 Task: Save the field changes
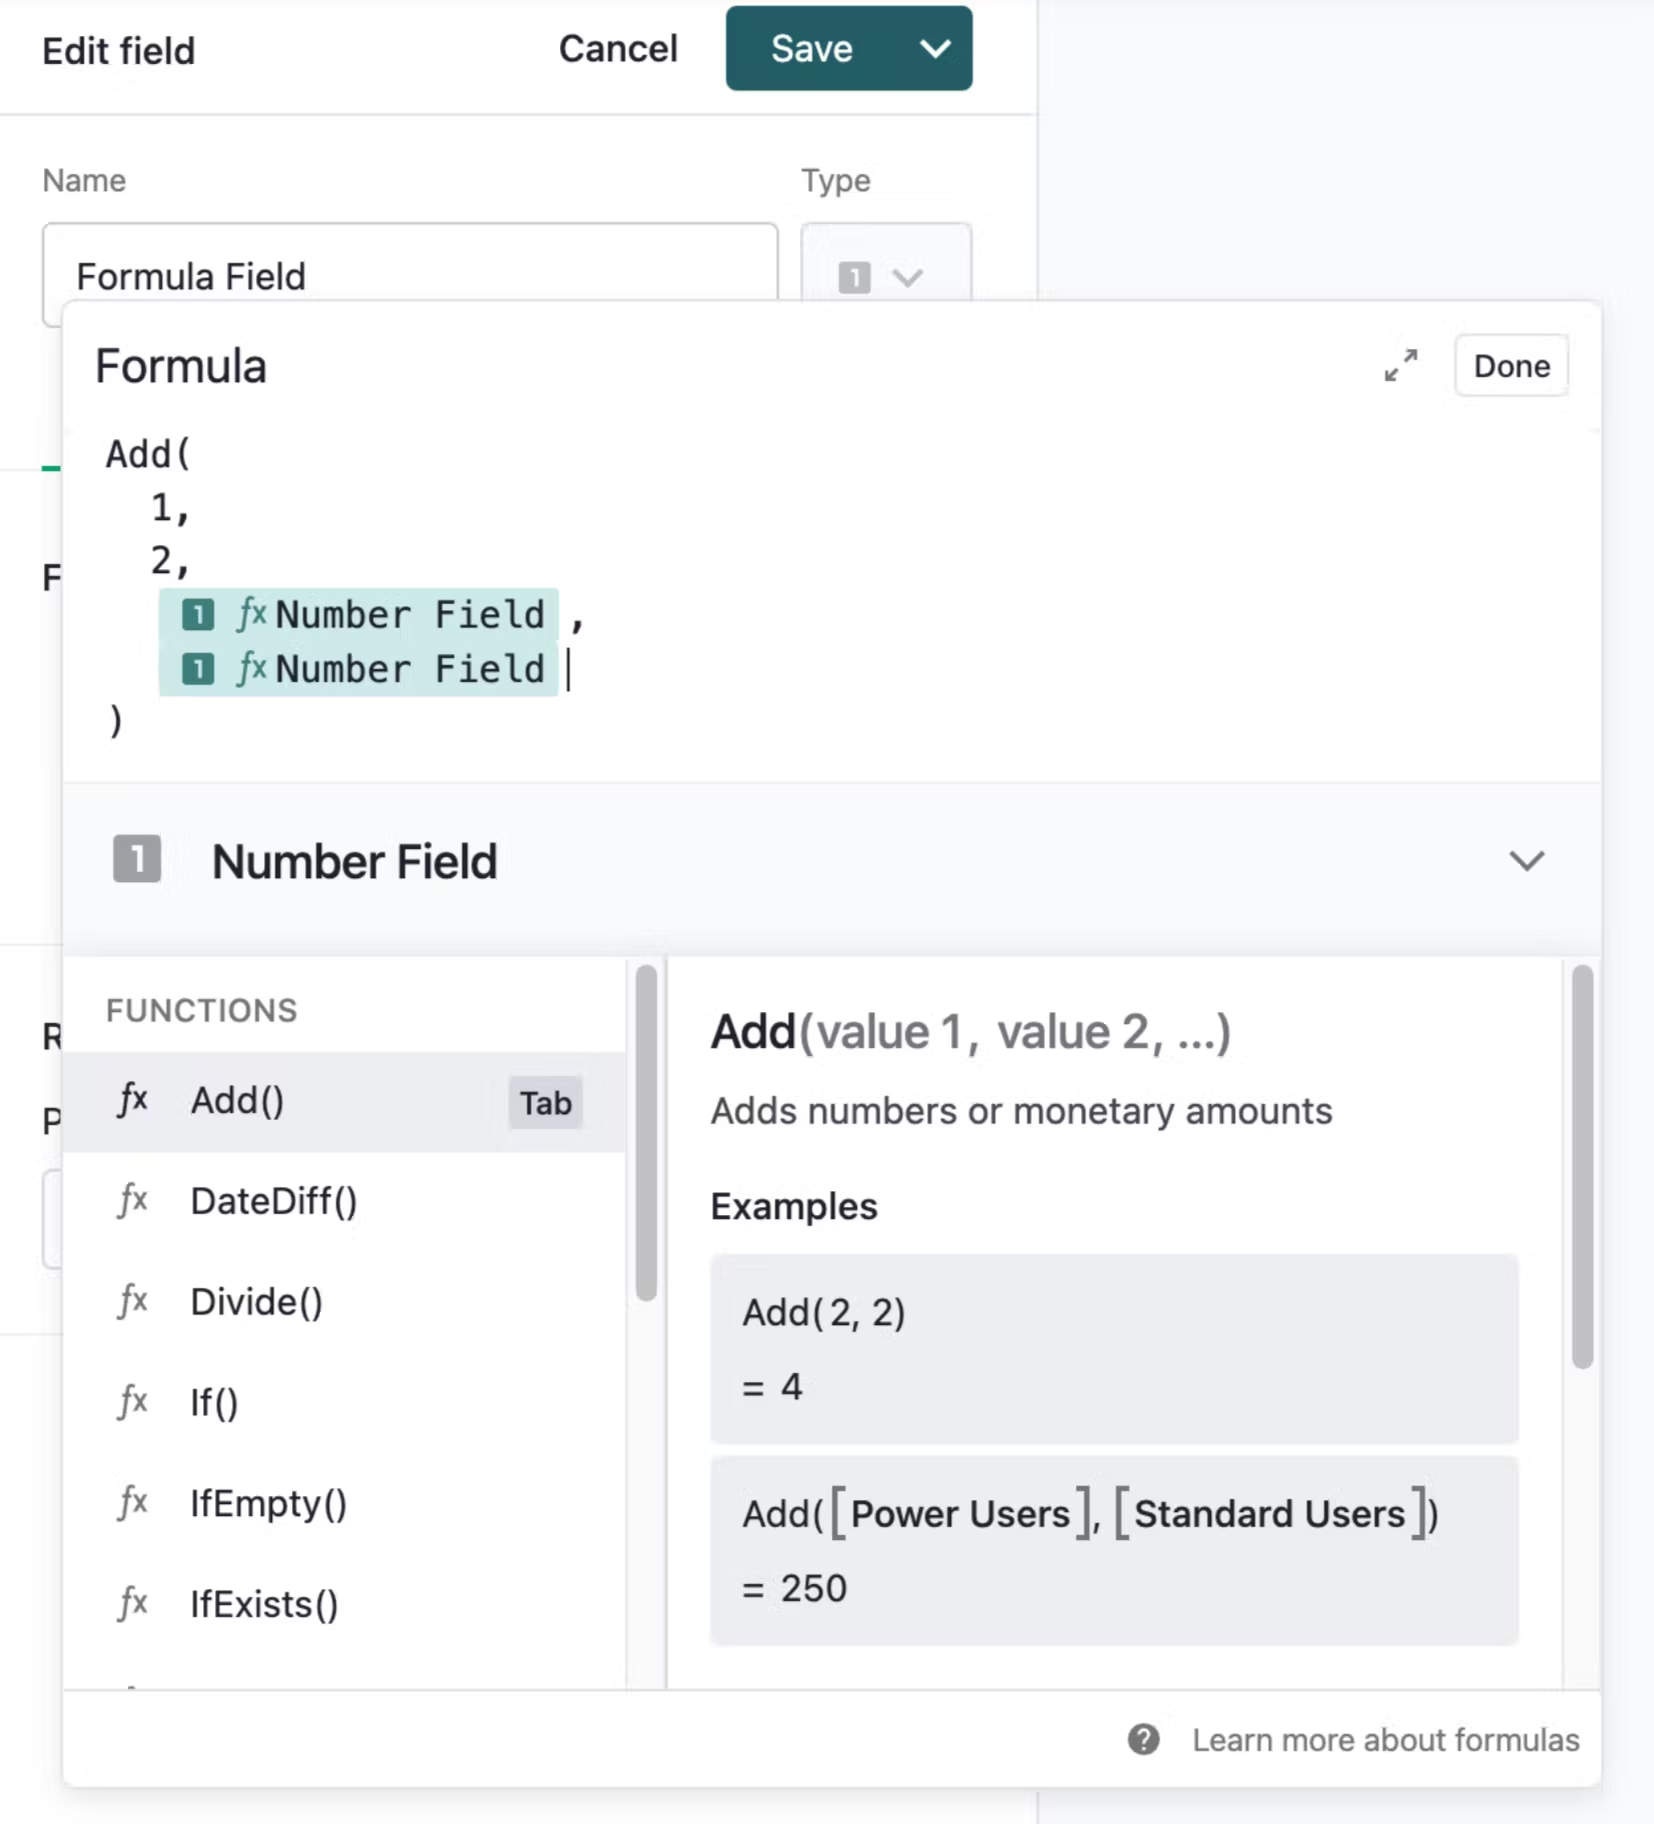pyautogui.click(x=812, y=49)
